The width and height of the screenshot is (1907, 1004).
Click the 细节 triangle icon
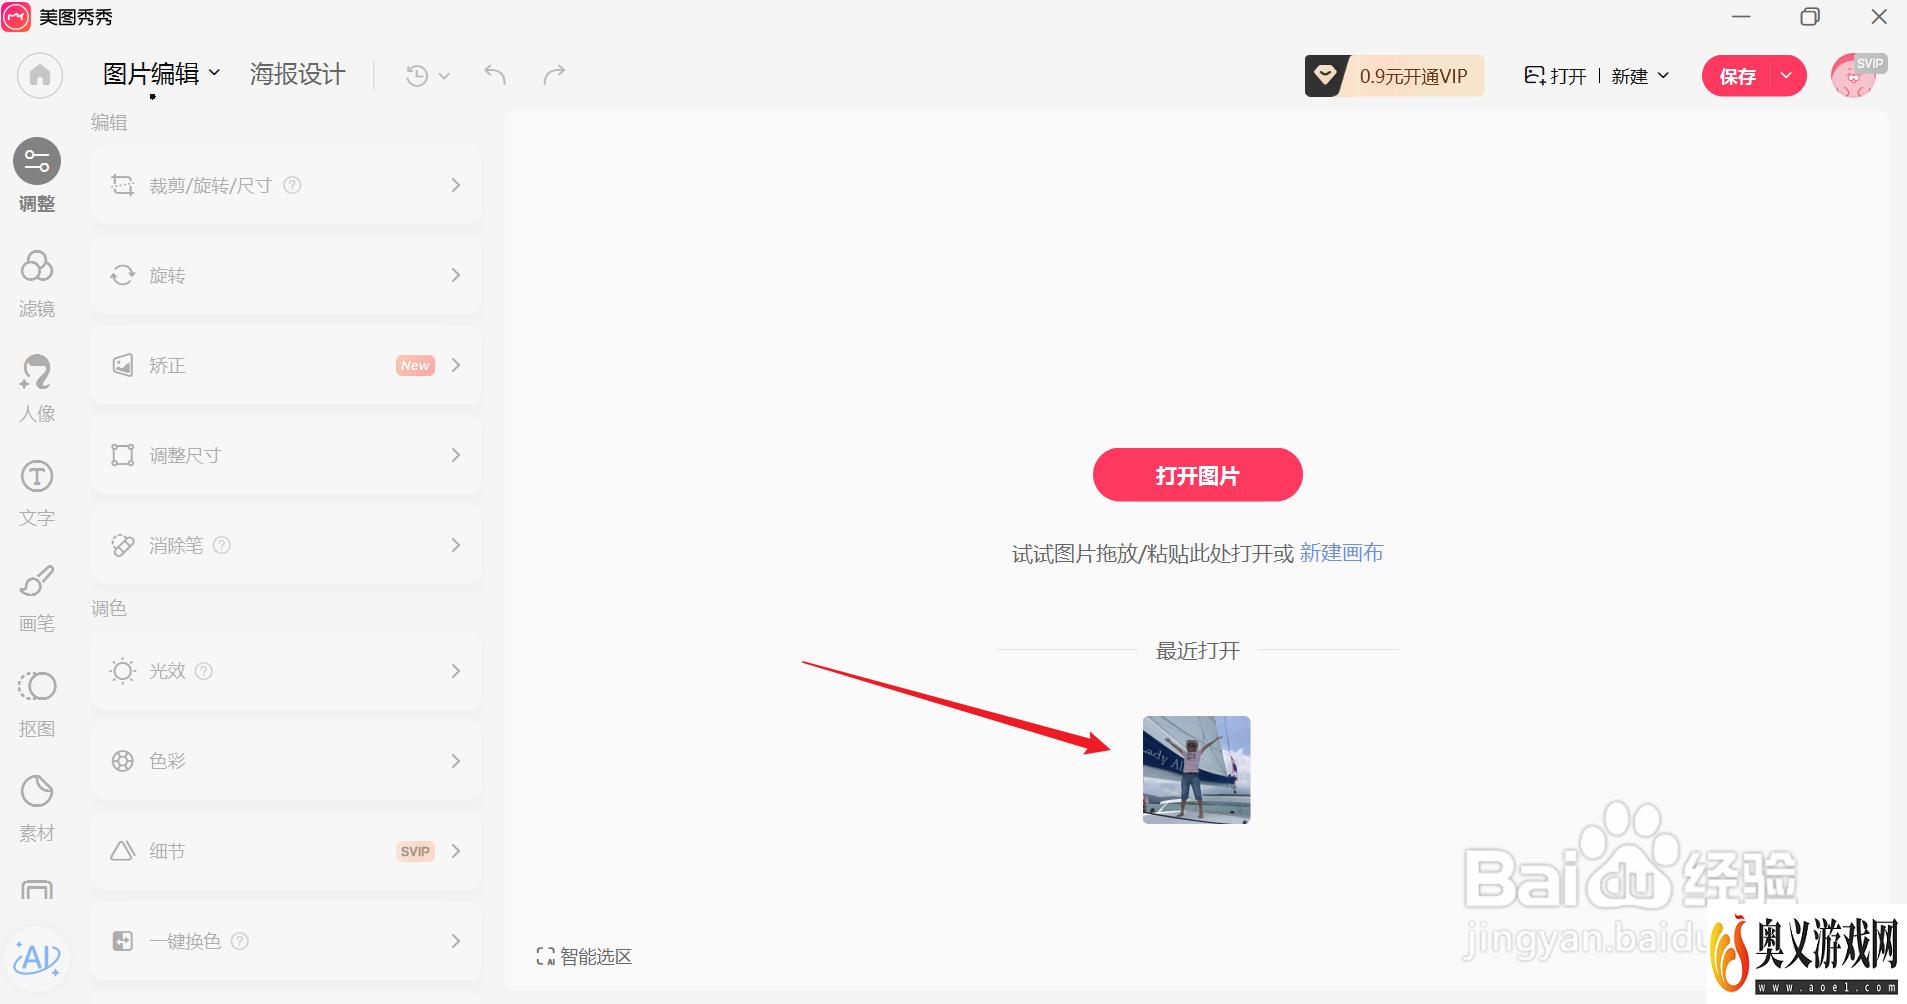122,851
